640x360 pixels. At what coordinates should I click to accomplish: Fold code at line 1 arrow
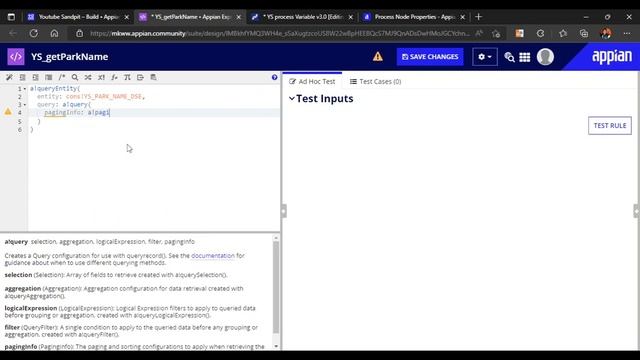click(24, 89)
